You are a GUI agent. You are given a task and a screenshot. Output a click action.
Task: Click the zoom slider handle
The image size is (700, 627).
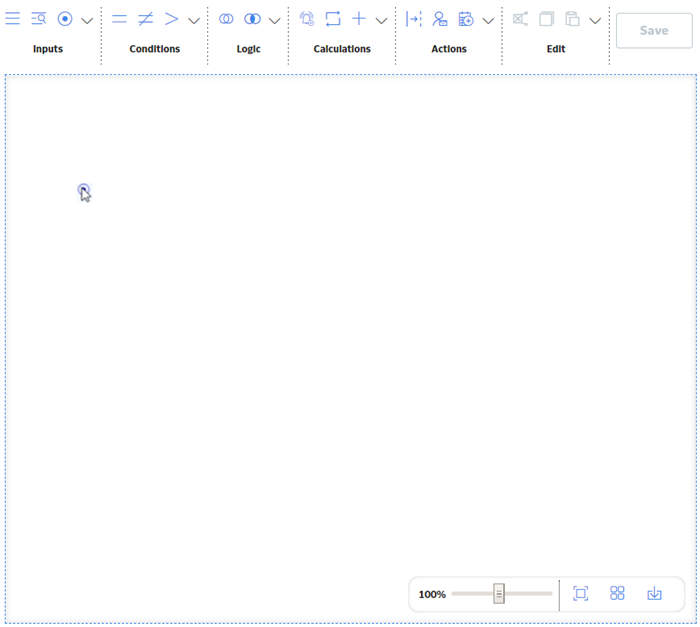click(x=499, y=594)
